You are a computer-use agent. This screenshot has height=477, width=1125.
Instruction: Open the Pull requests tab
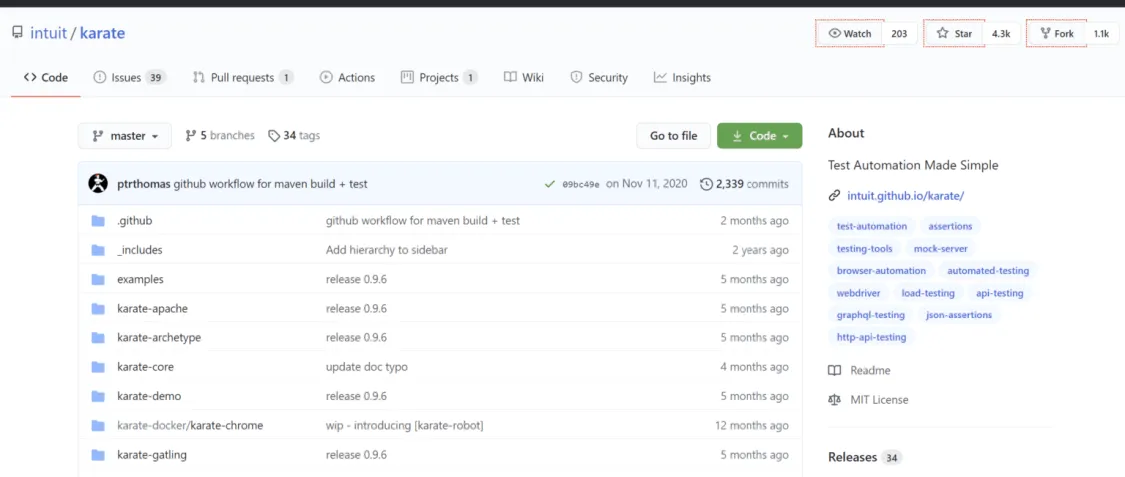[x=243, y=77]
